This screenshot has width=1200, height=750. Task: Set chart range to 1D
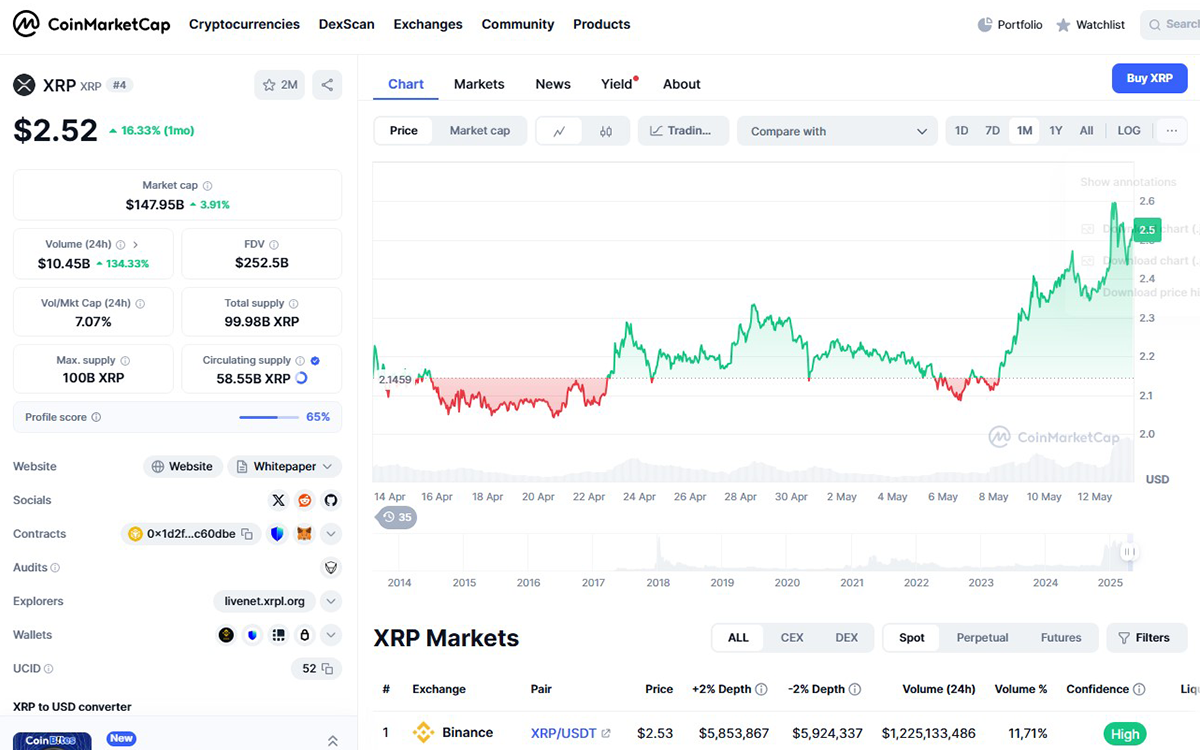tap(961, 131)
